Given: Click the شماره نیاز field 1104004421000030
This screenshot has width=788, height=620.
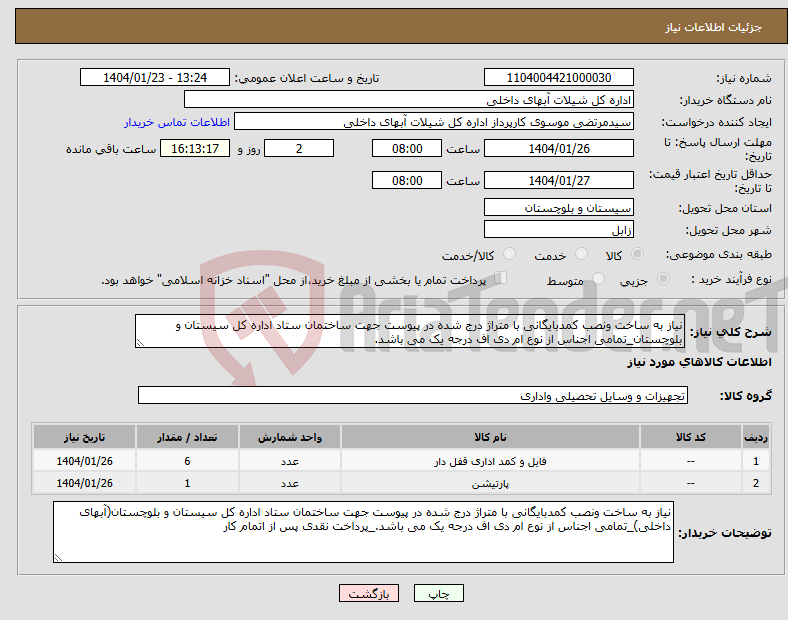Looking at the screenshot, I should [x=558, y=78].
